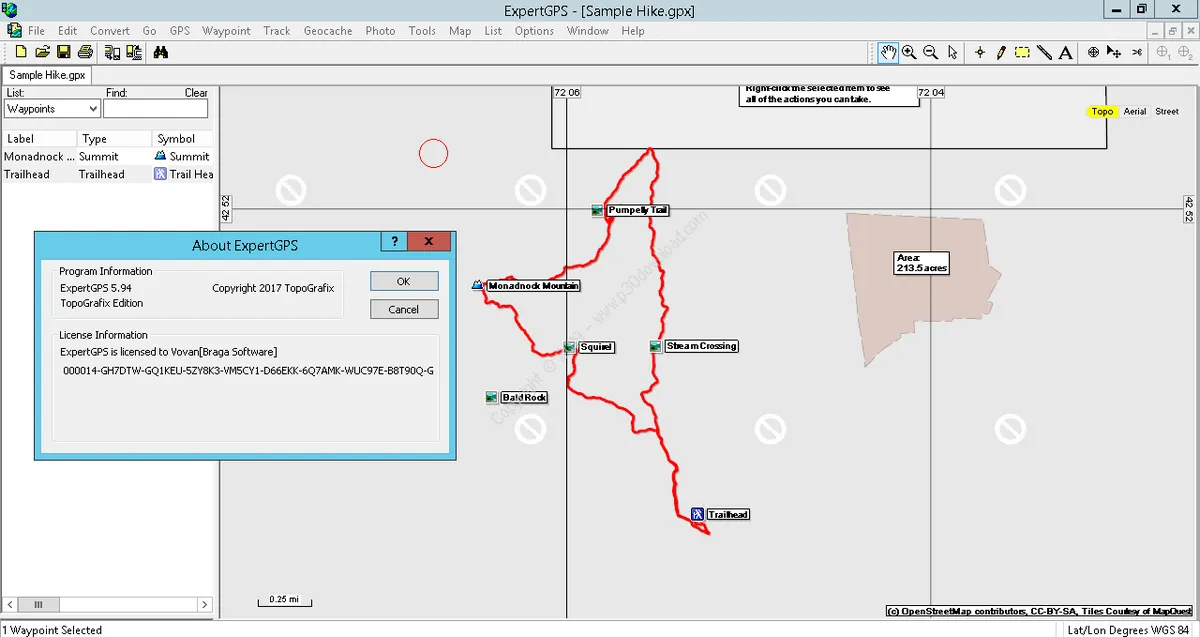Select the hand Pan tool
The image size is (1200, 637).
coord(888,52)
